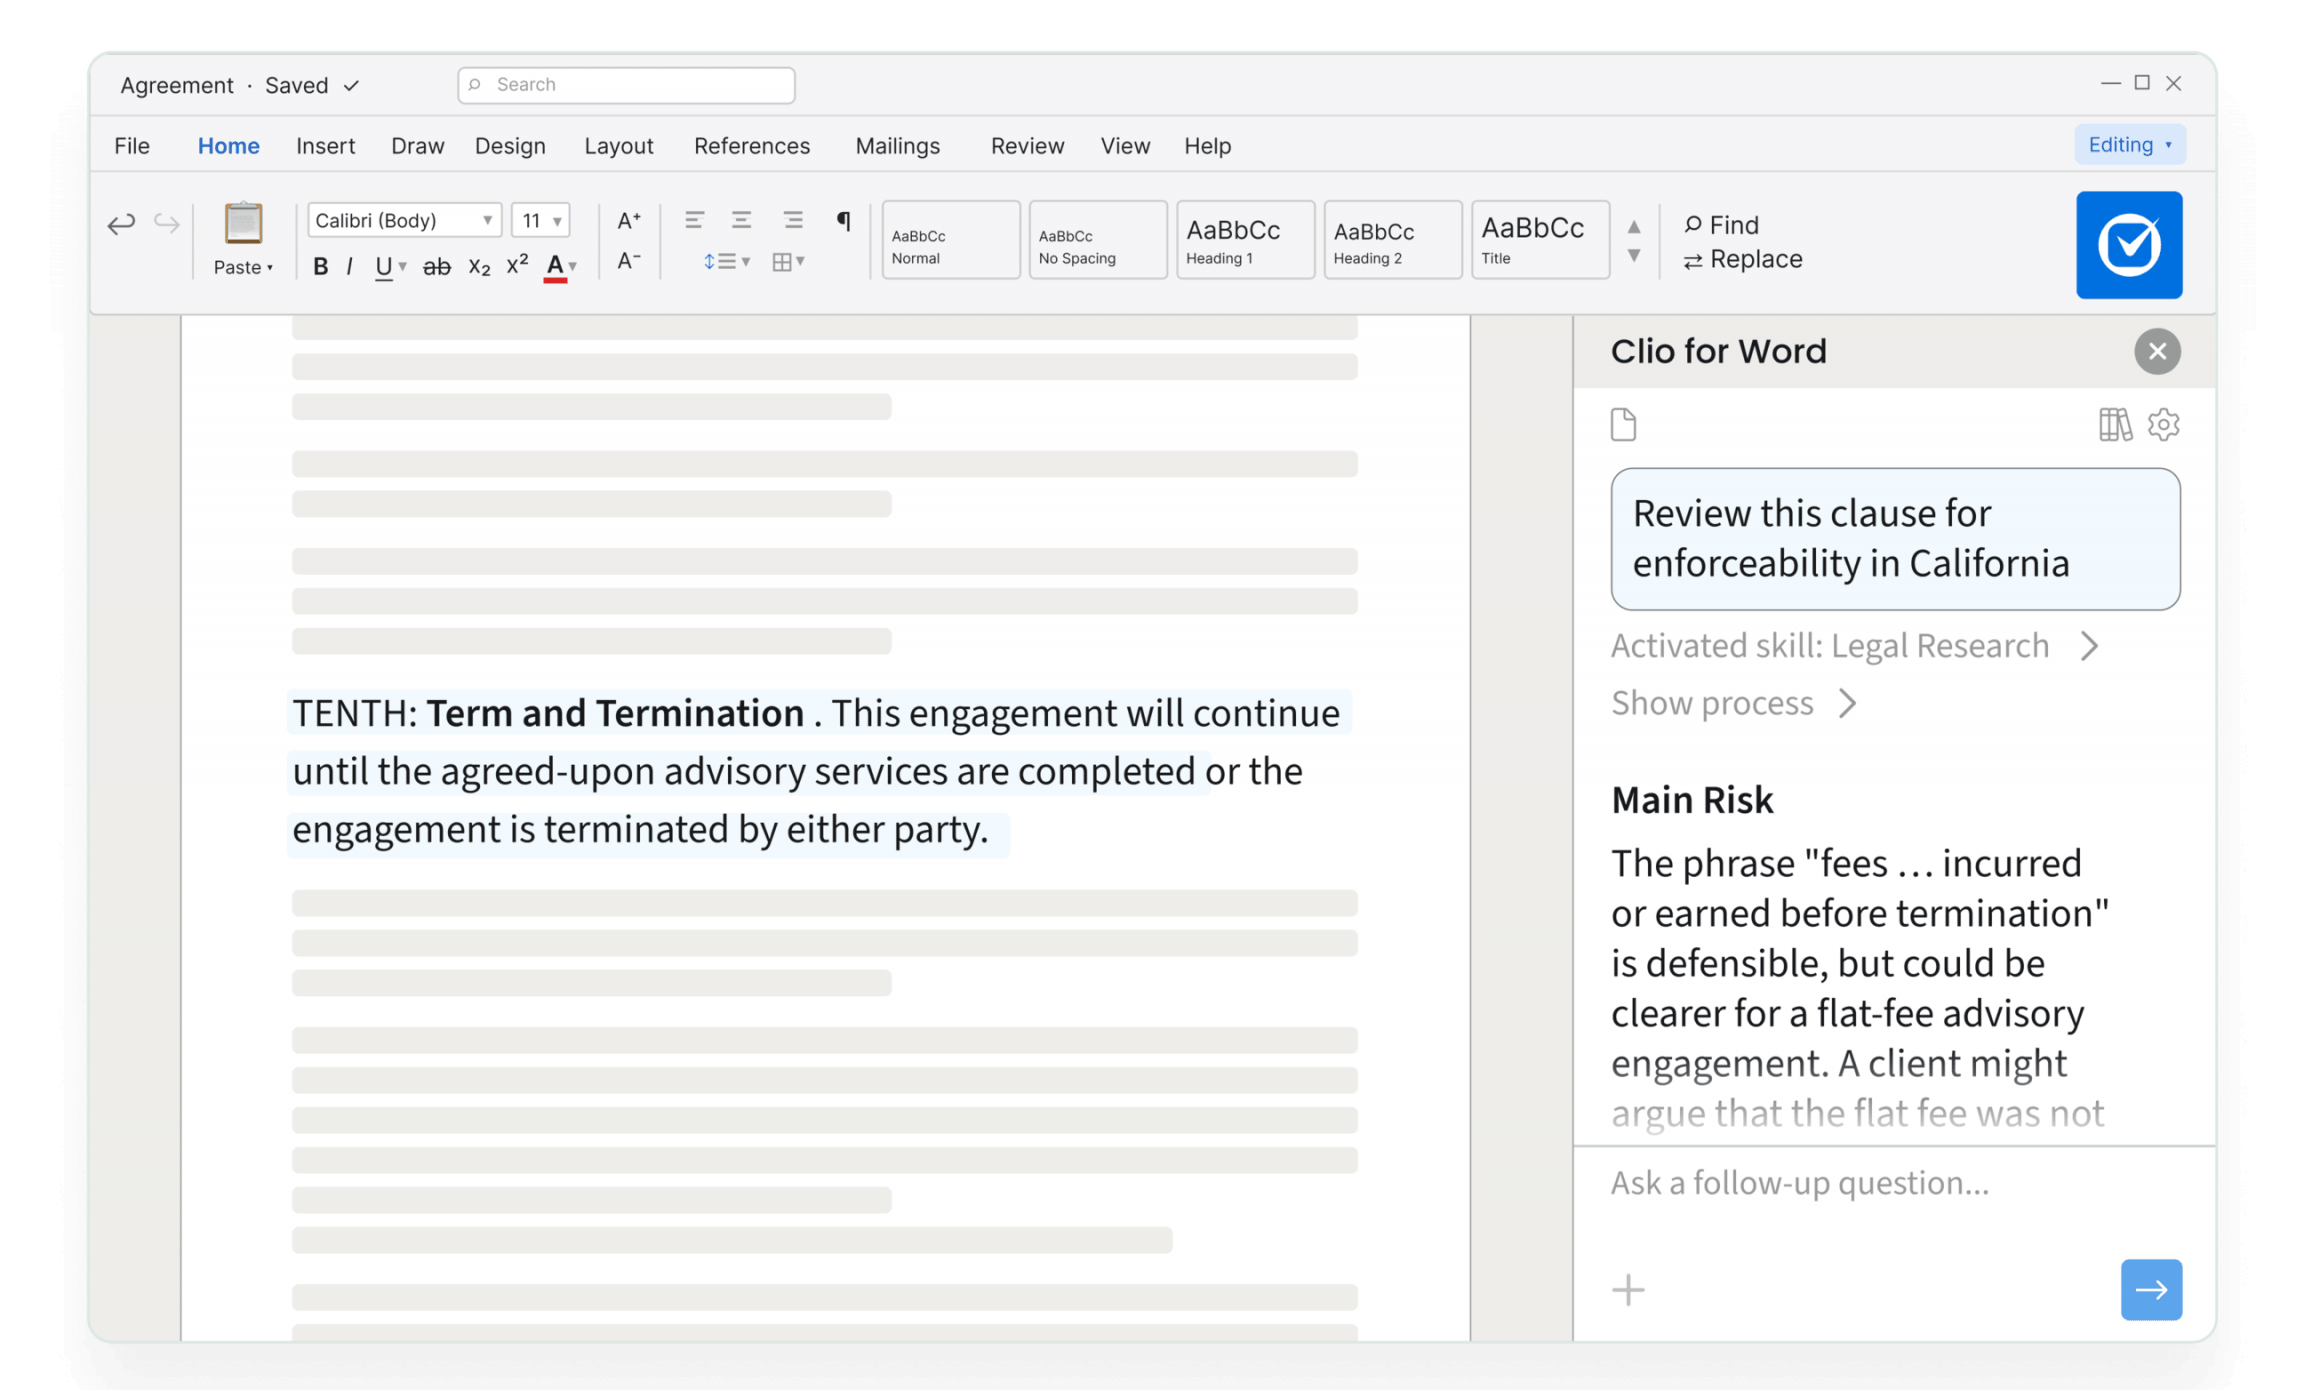The width and height of the screenshot is (2304, 1390).
Task: Apply the No Spacing style
Action: point(1098,240)
